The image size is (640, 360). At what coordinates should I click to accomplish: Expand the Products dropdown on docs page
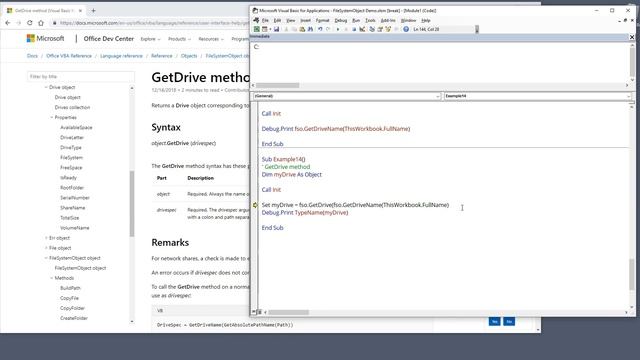coord(179,39)
